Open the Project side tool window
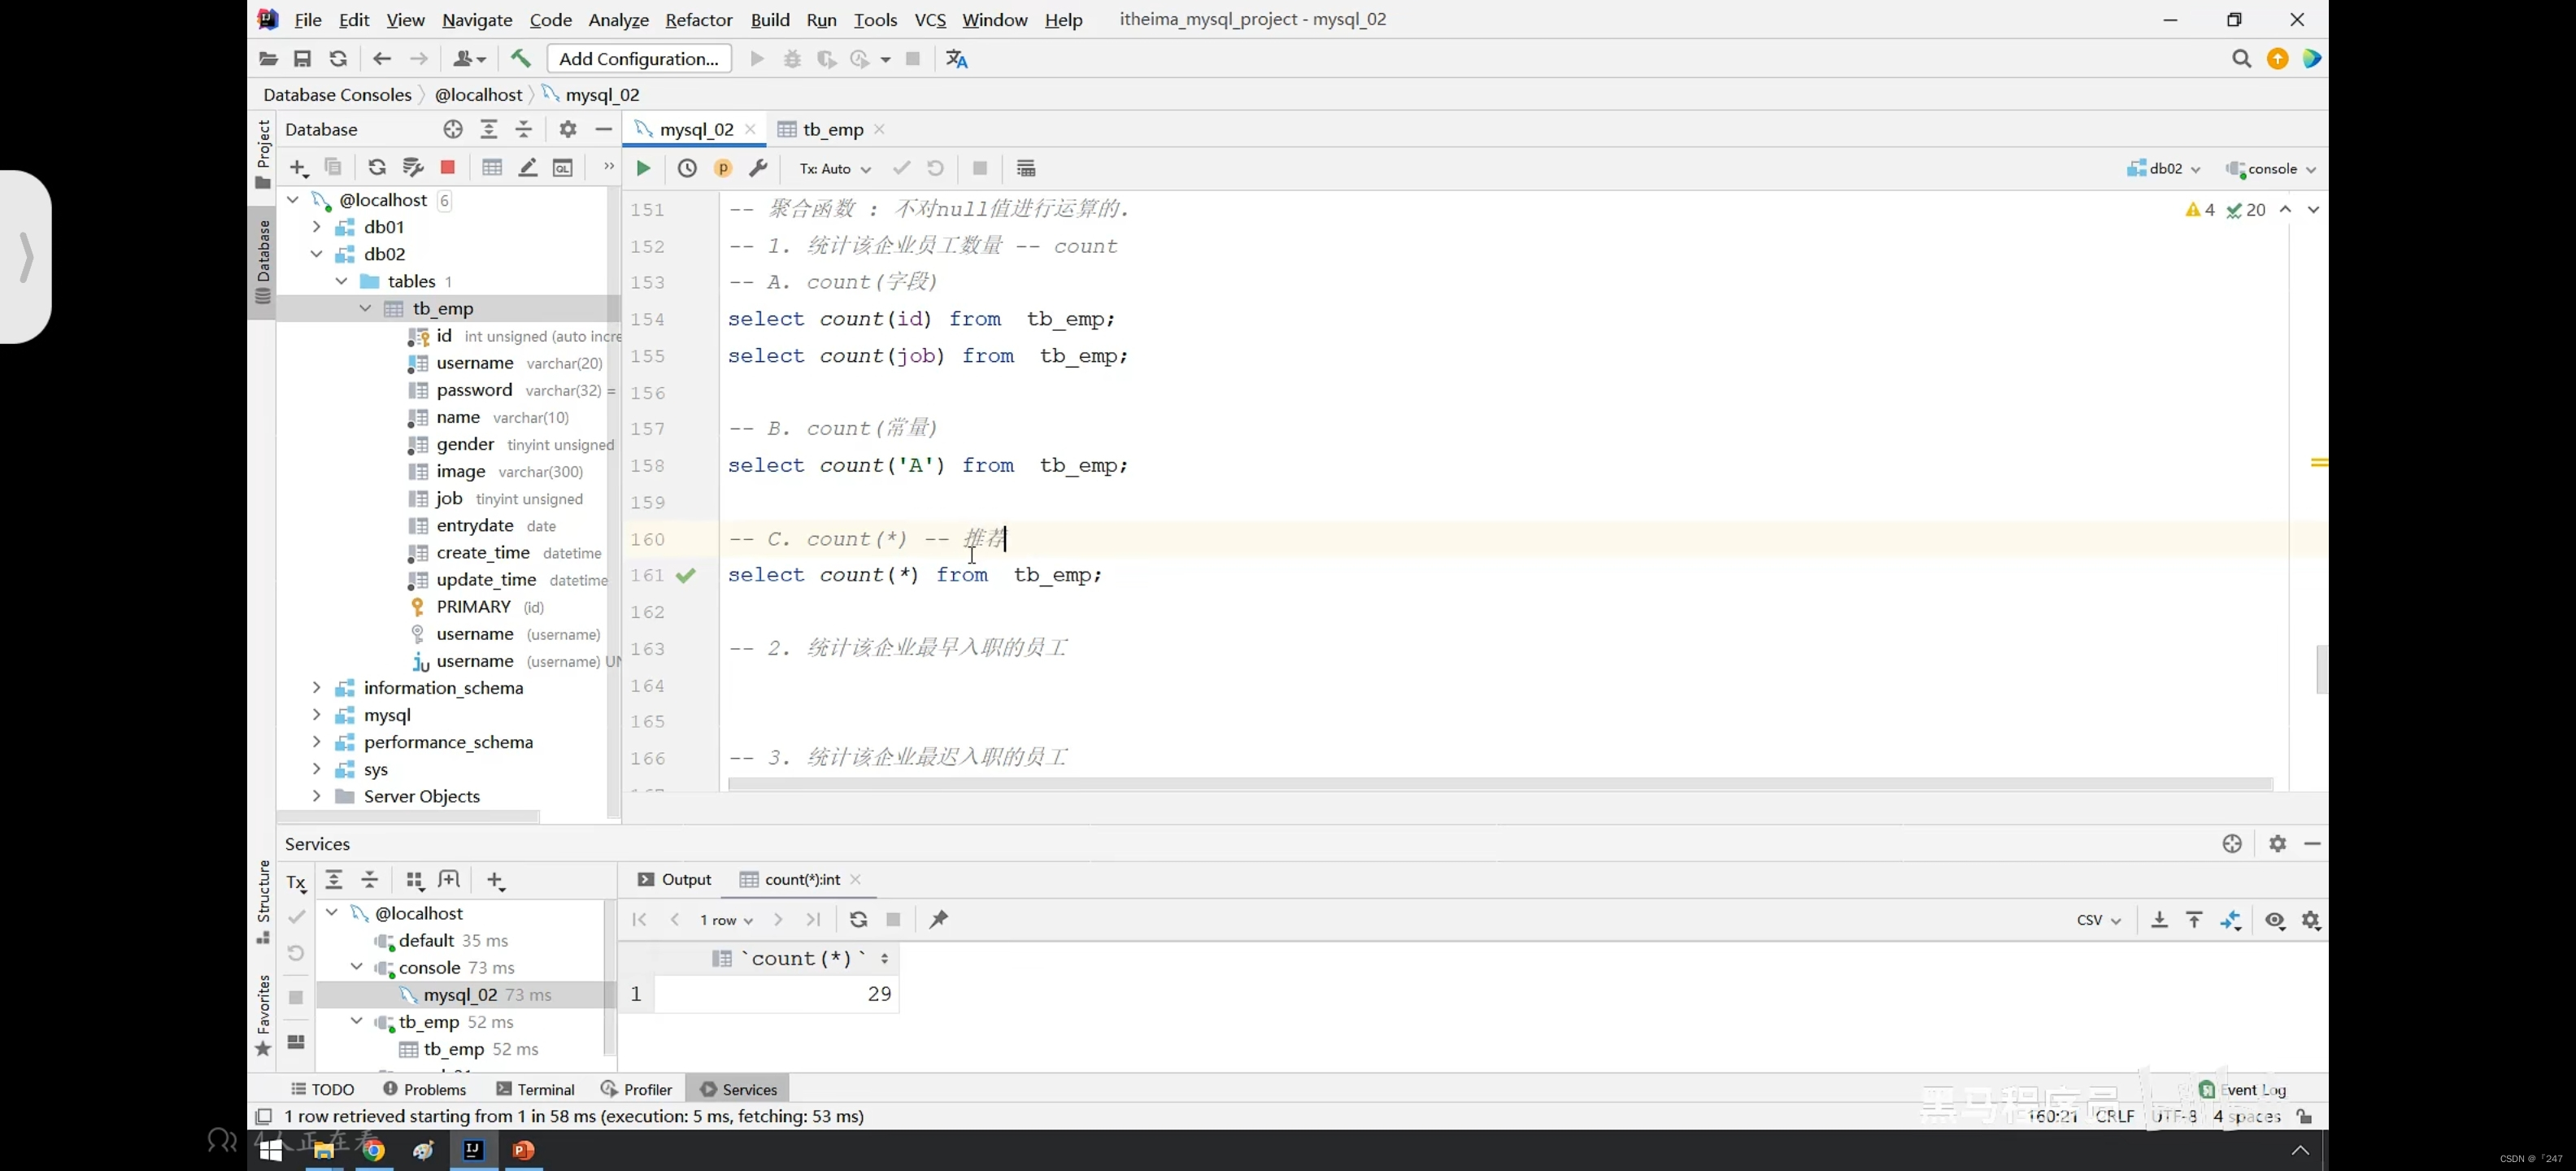The width and height of the screenshot is (2576, 1171). click(x=263, y=154)
